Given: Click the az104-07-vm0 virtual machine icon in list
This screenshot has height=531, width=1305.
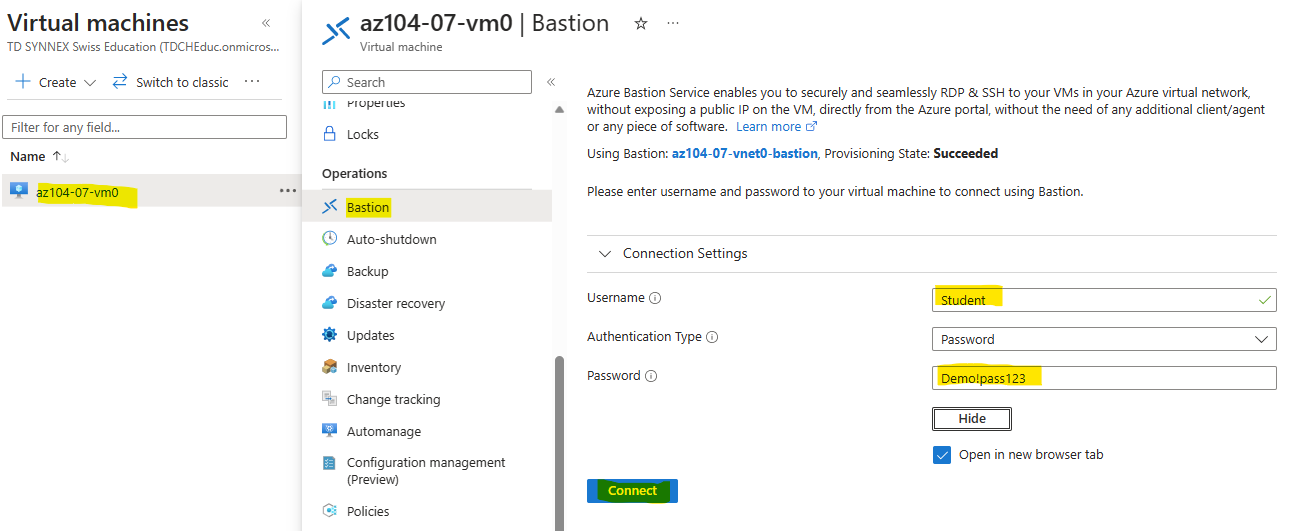Looking at the screenshot, I should coord(19,190).
